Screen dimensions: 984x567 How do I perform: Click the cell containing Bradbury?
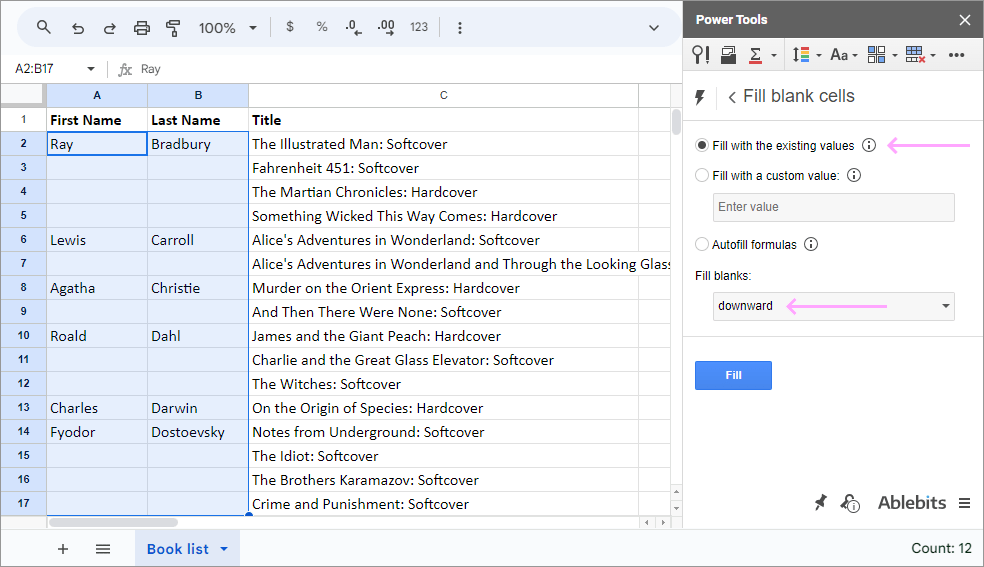pyautogui.click(x=198, y=144)
